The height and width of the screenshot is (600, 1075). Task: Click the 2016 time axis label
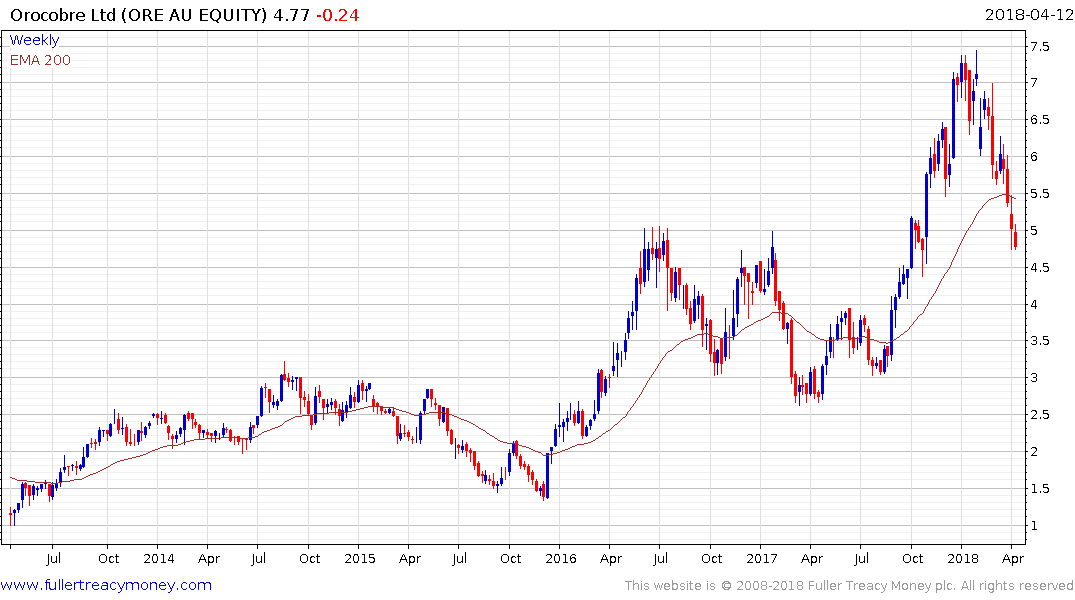coord(560,558)
